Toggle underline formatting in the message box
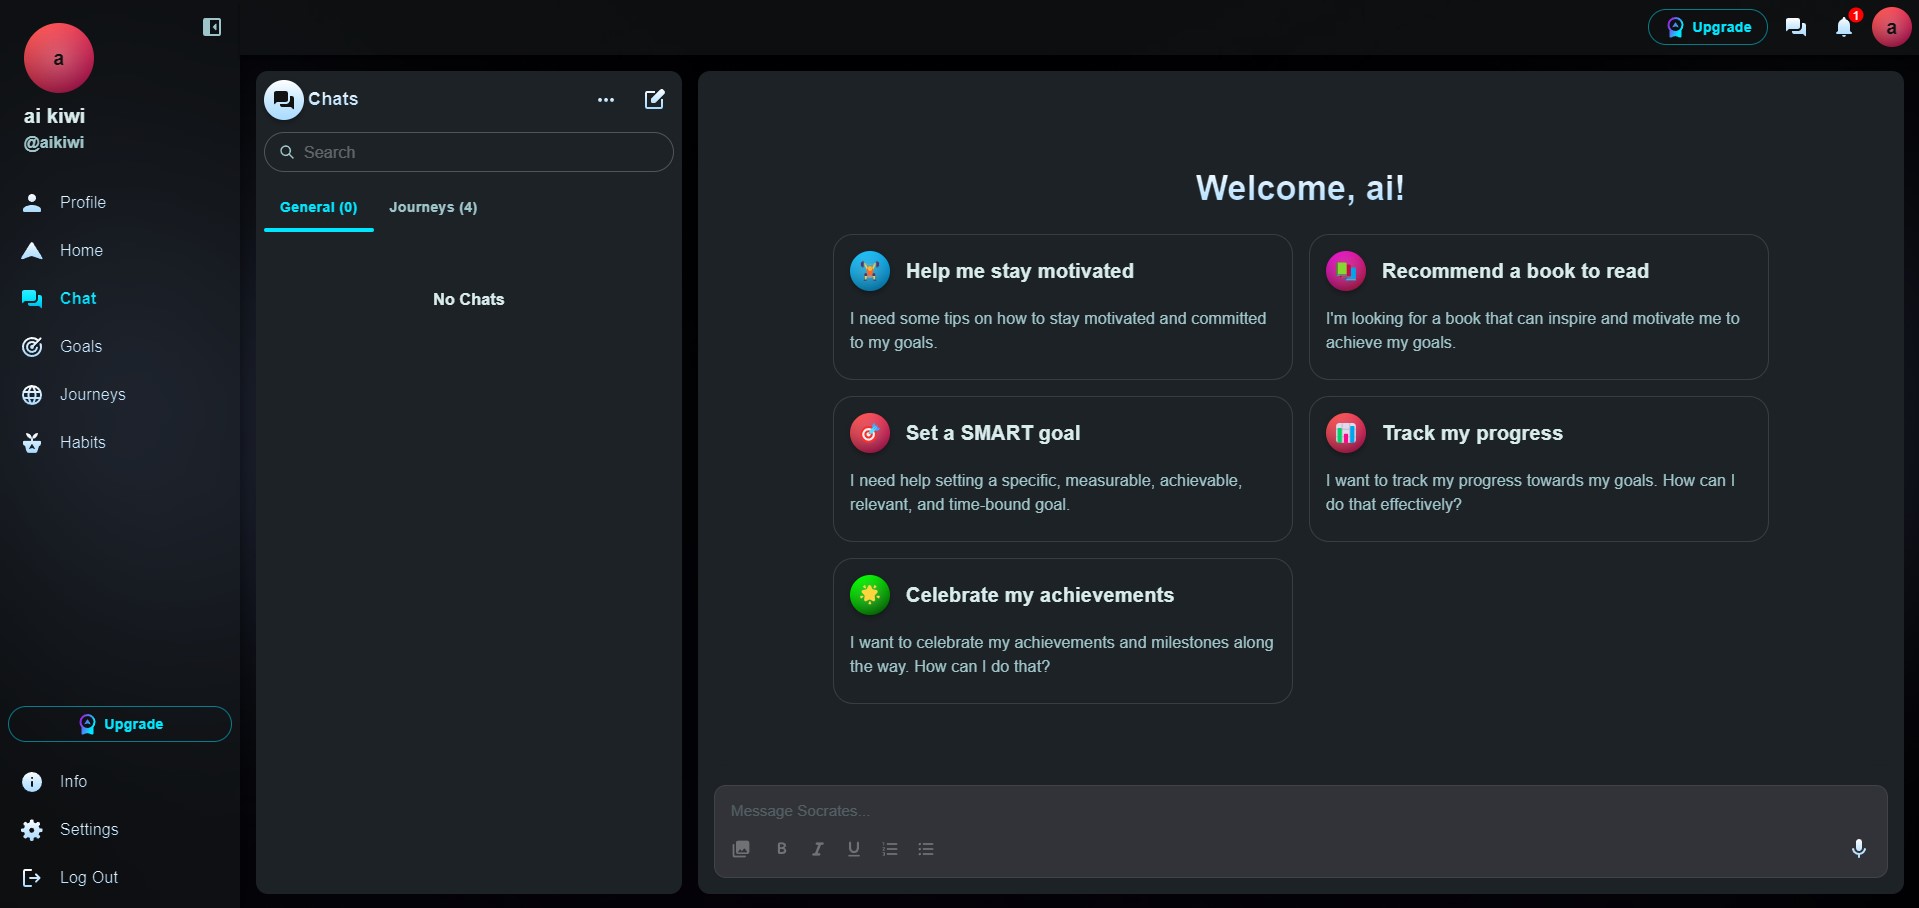Screen dimensions: 1919x908 (854, 849)
